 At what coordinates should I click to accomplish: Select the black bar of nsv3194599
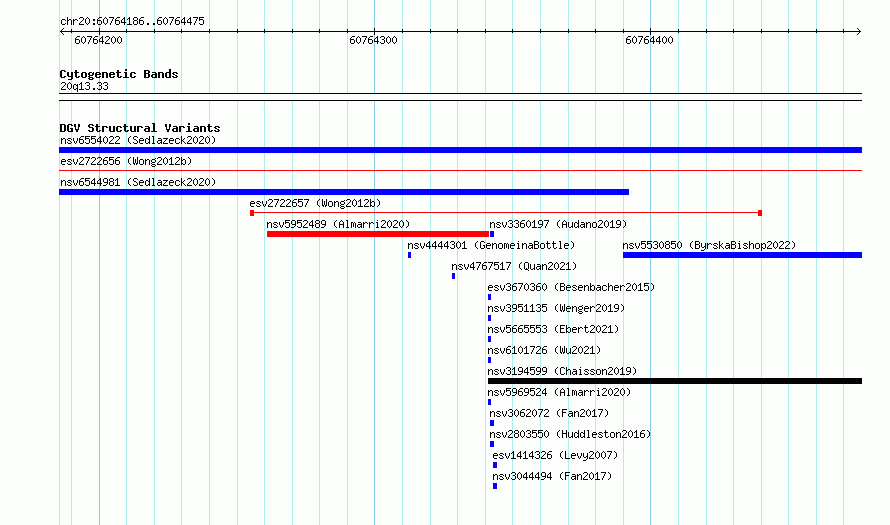coord(675,381)
